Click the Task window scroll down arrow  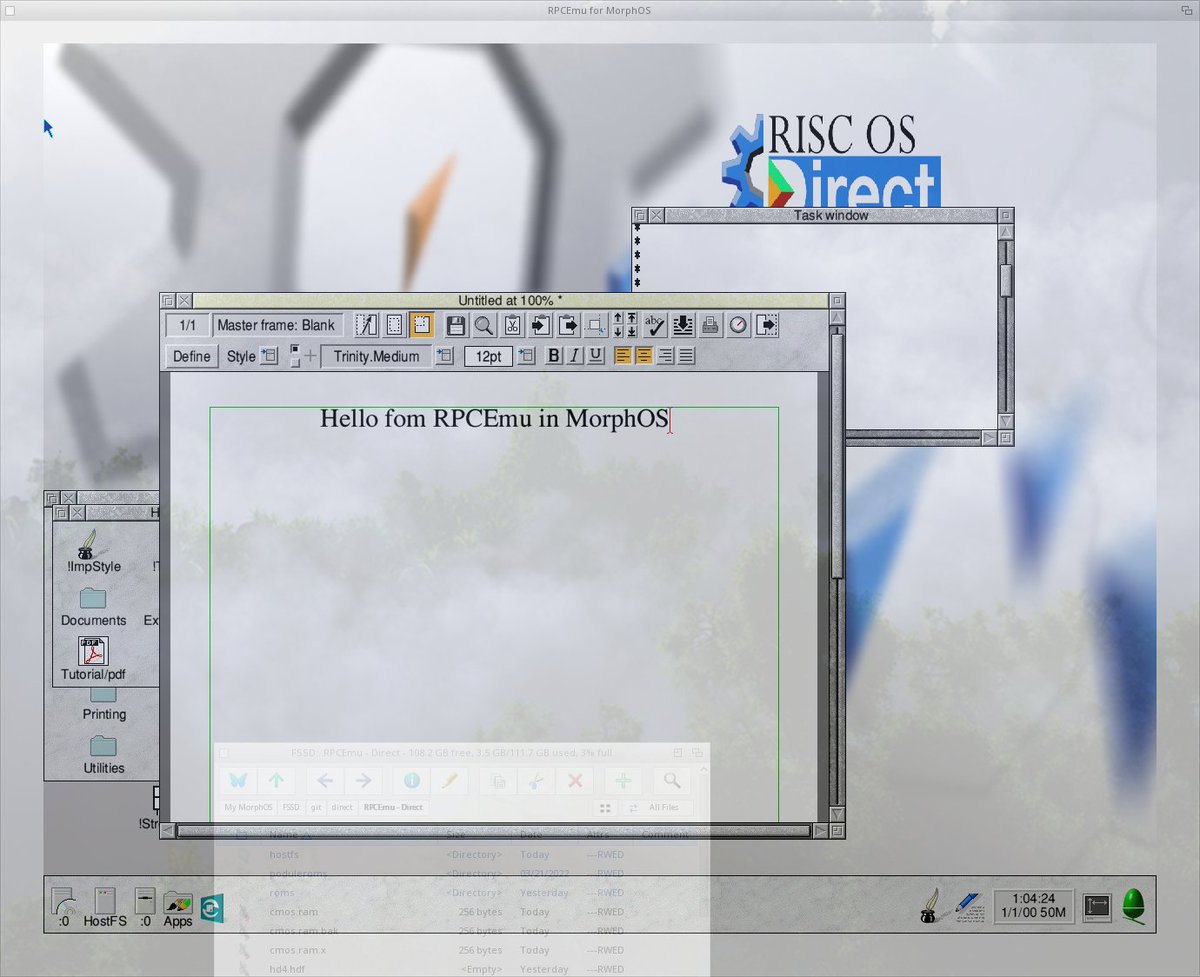[x=1006, y=422]
